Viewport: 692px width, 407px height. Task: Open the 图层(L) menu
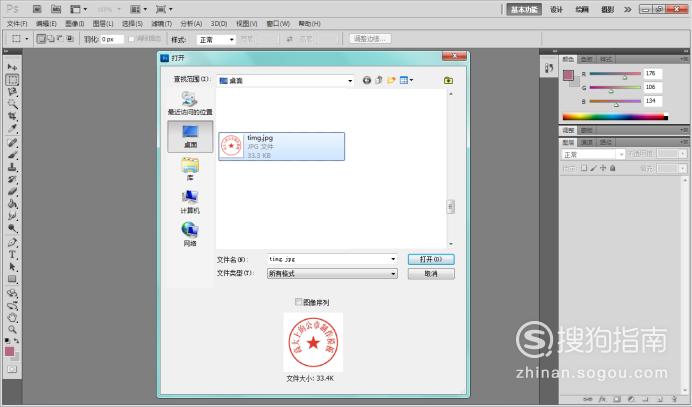coord(103,23)
